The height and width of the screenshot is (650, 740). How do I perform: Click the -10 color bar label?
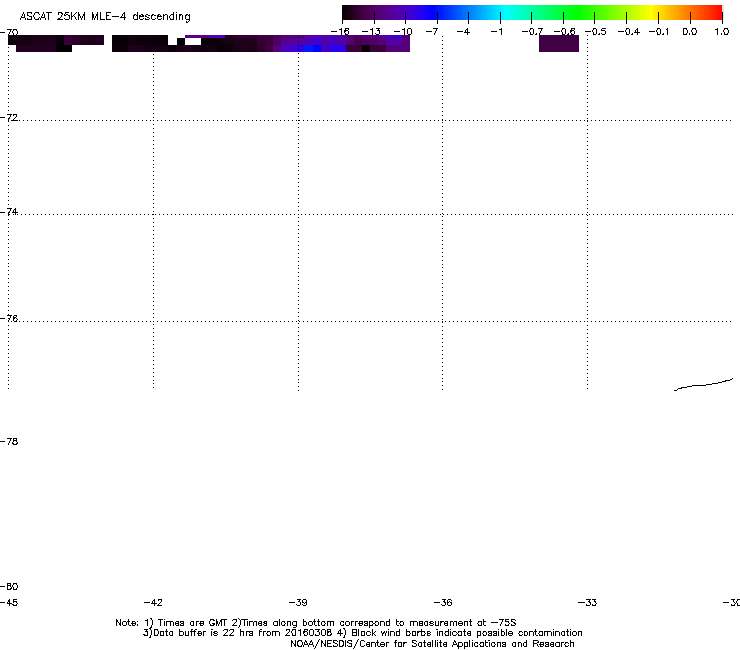pyautogui.click(x=403, y=32)
